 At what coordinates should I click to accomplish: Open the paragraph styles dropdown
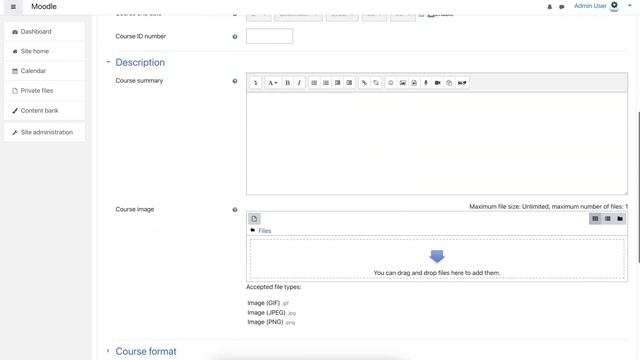[272, 83]
